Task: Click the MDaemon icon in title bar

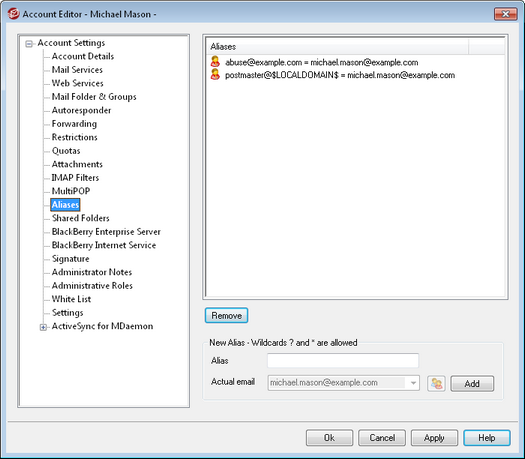Action: tap(13, 14)
